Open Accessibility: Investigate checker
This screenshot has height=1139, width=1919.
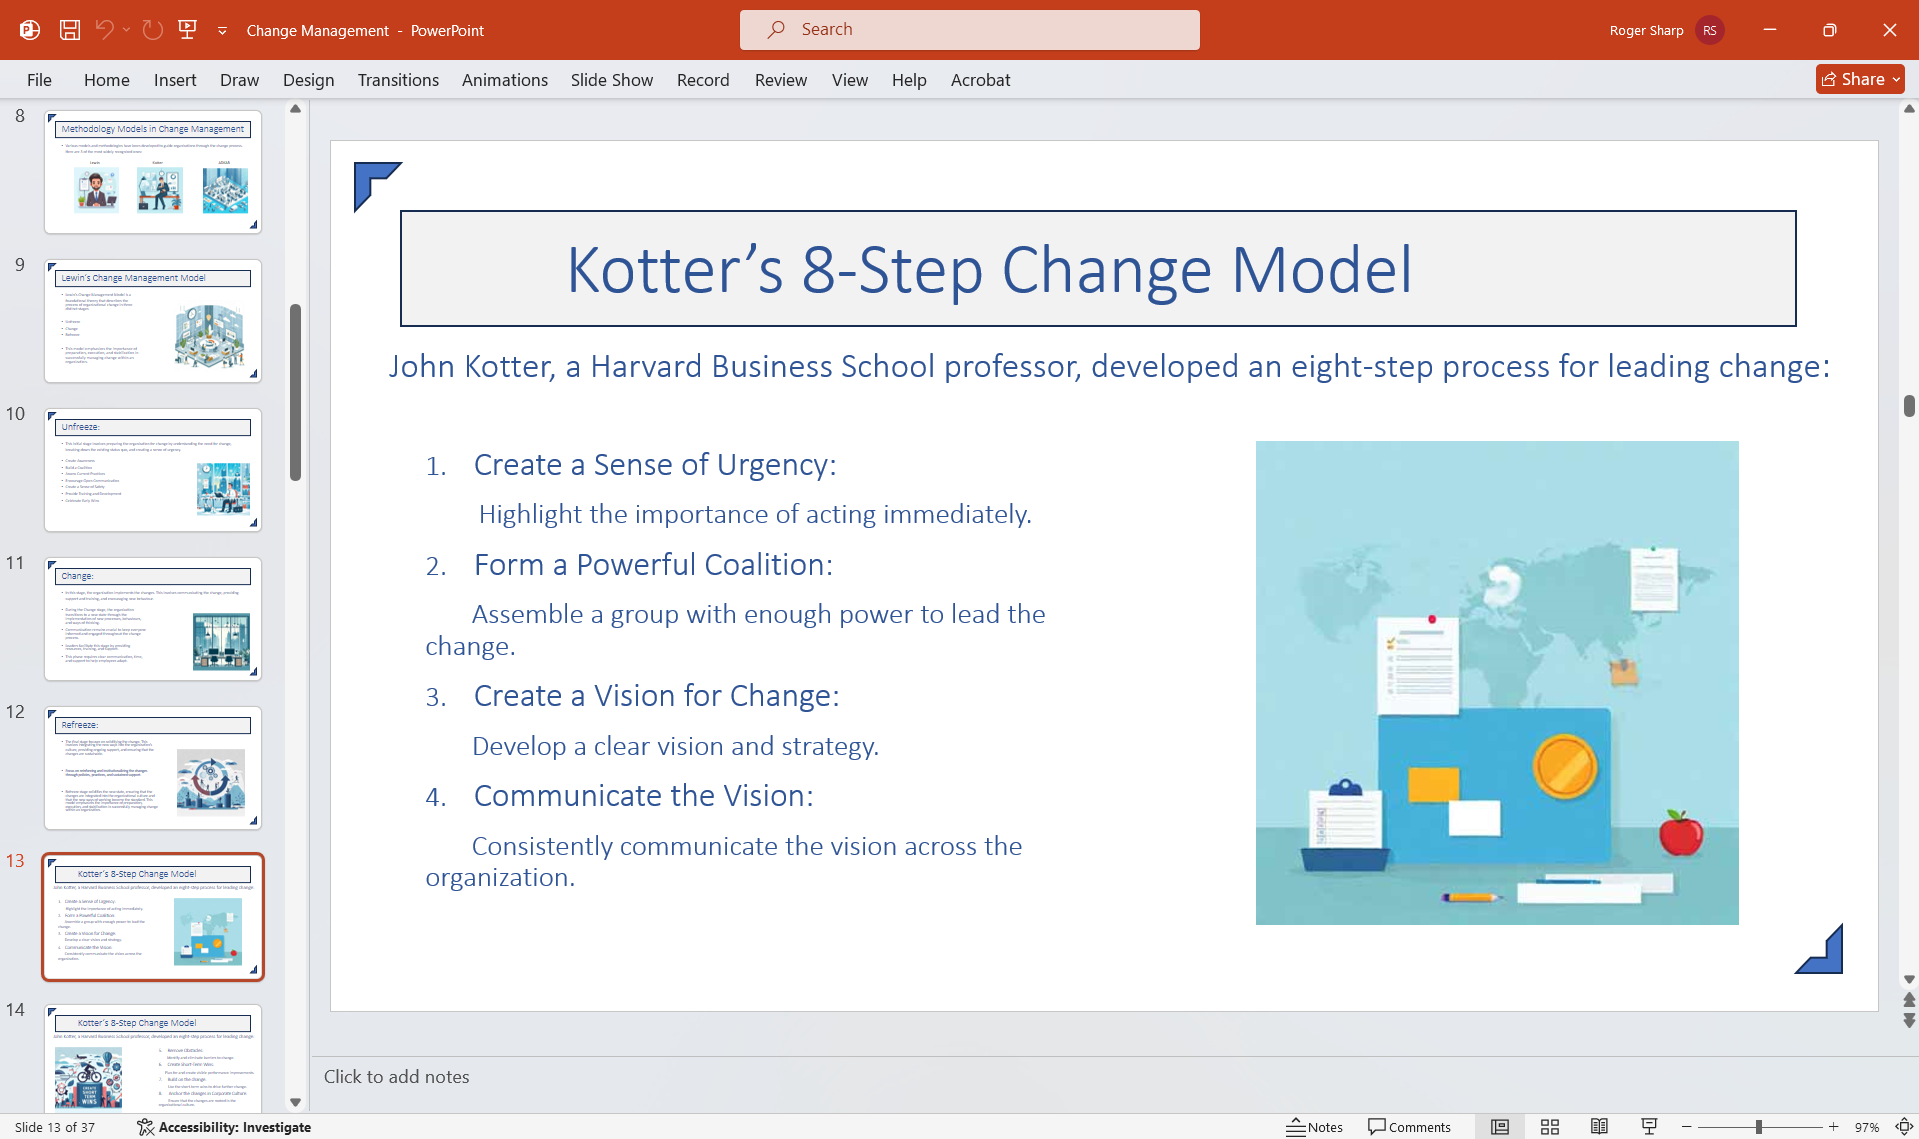pos(224,1127)
